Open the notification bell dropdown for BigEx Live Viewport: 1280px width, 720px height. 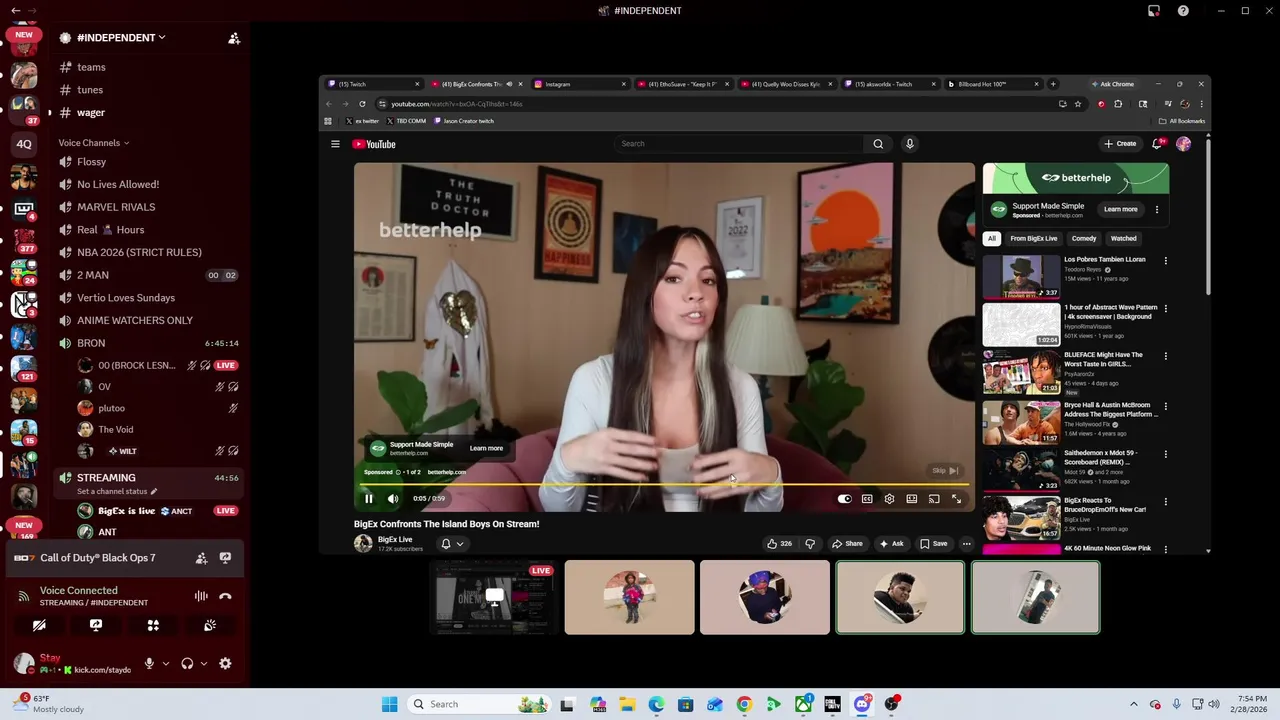coord(452,544)
